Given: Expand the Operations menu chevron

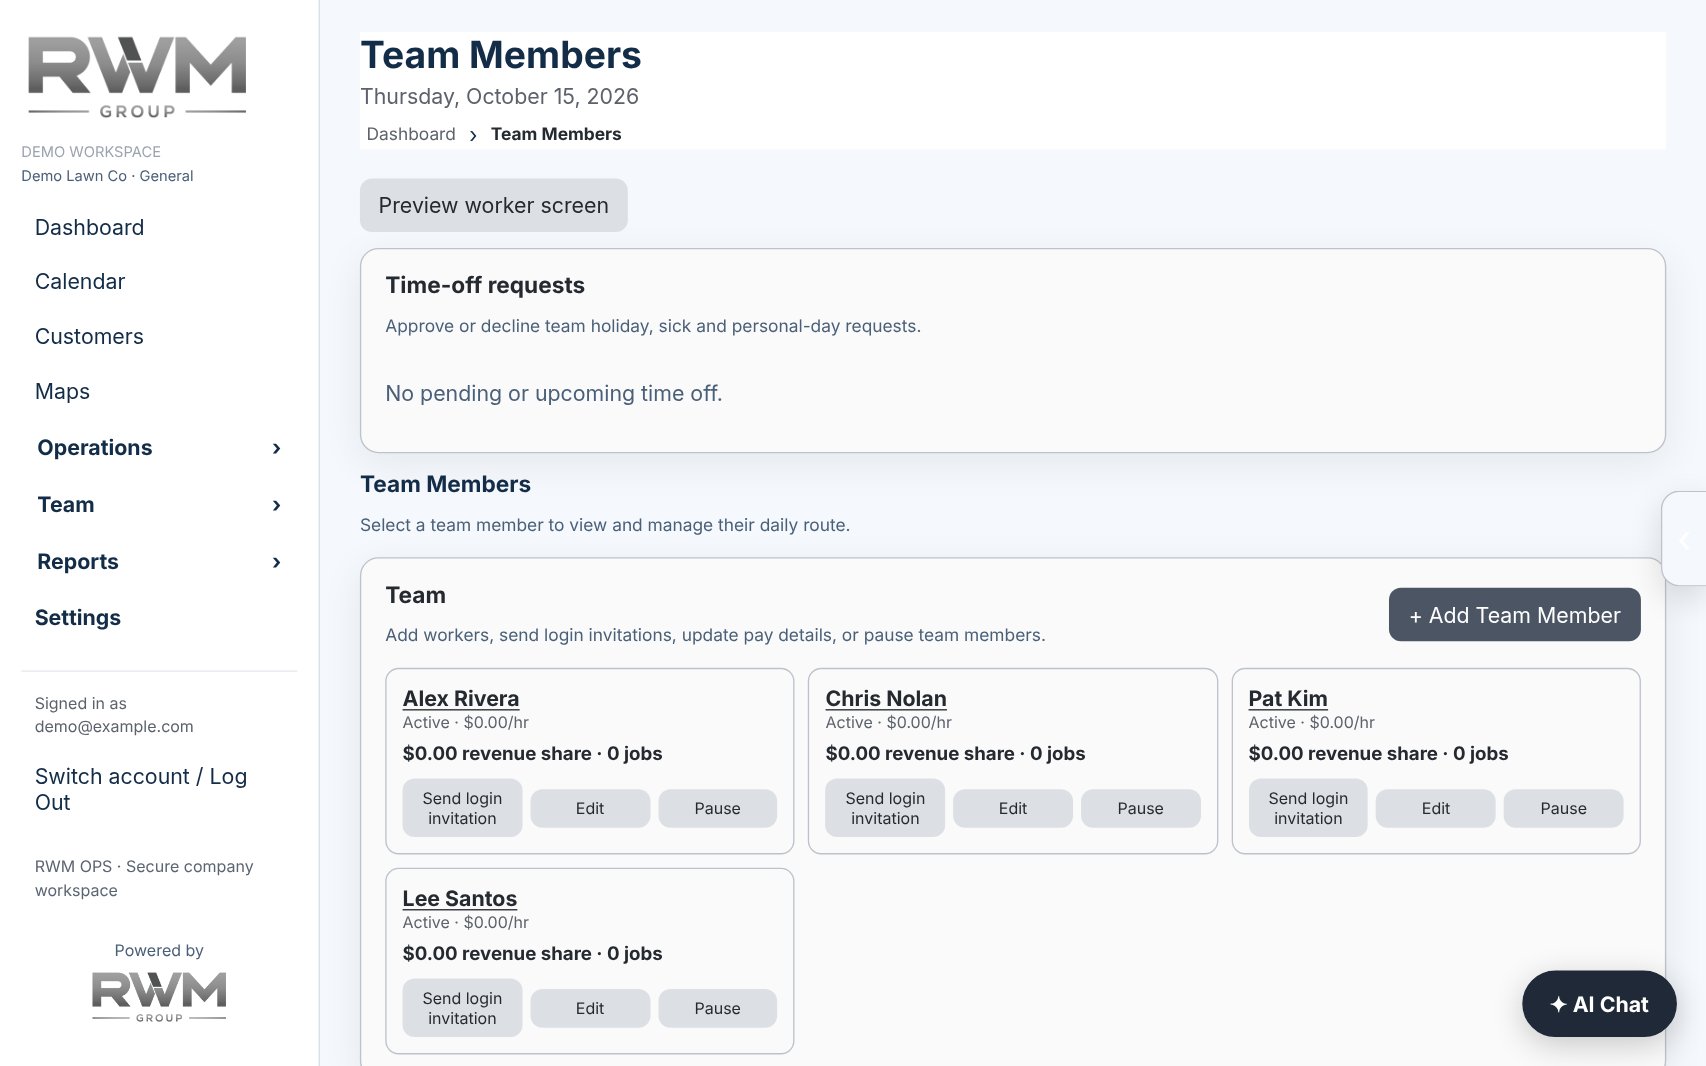Looking at the screenshot, I should [277, 449].
